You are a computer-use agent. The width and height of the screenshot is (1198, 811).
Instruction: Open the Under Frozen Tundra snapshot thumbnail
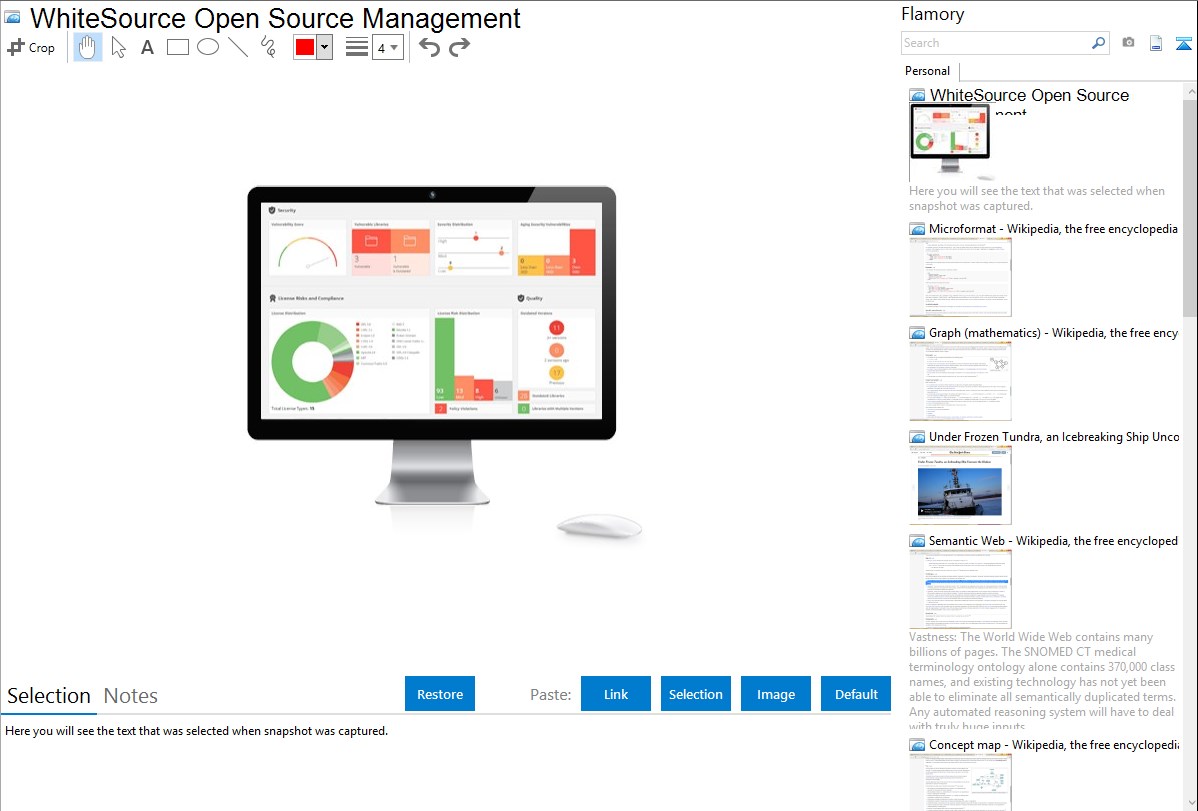tap(960, 485)
